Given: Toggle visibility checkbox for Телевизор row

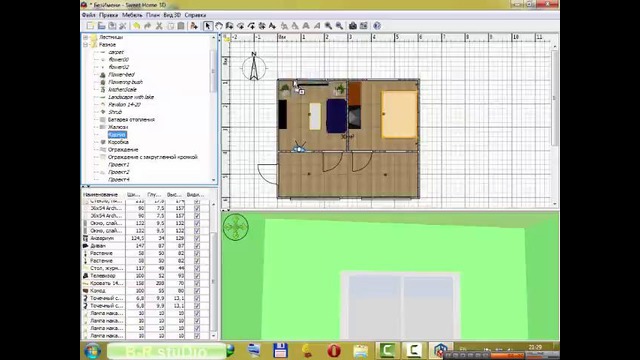Looking at the screenshot, I should click(197, 276).
